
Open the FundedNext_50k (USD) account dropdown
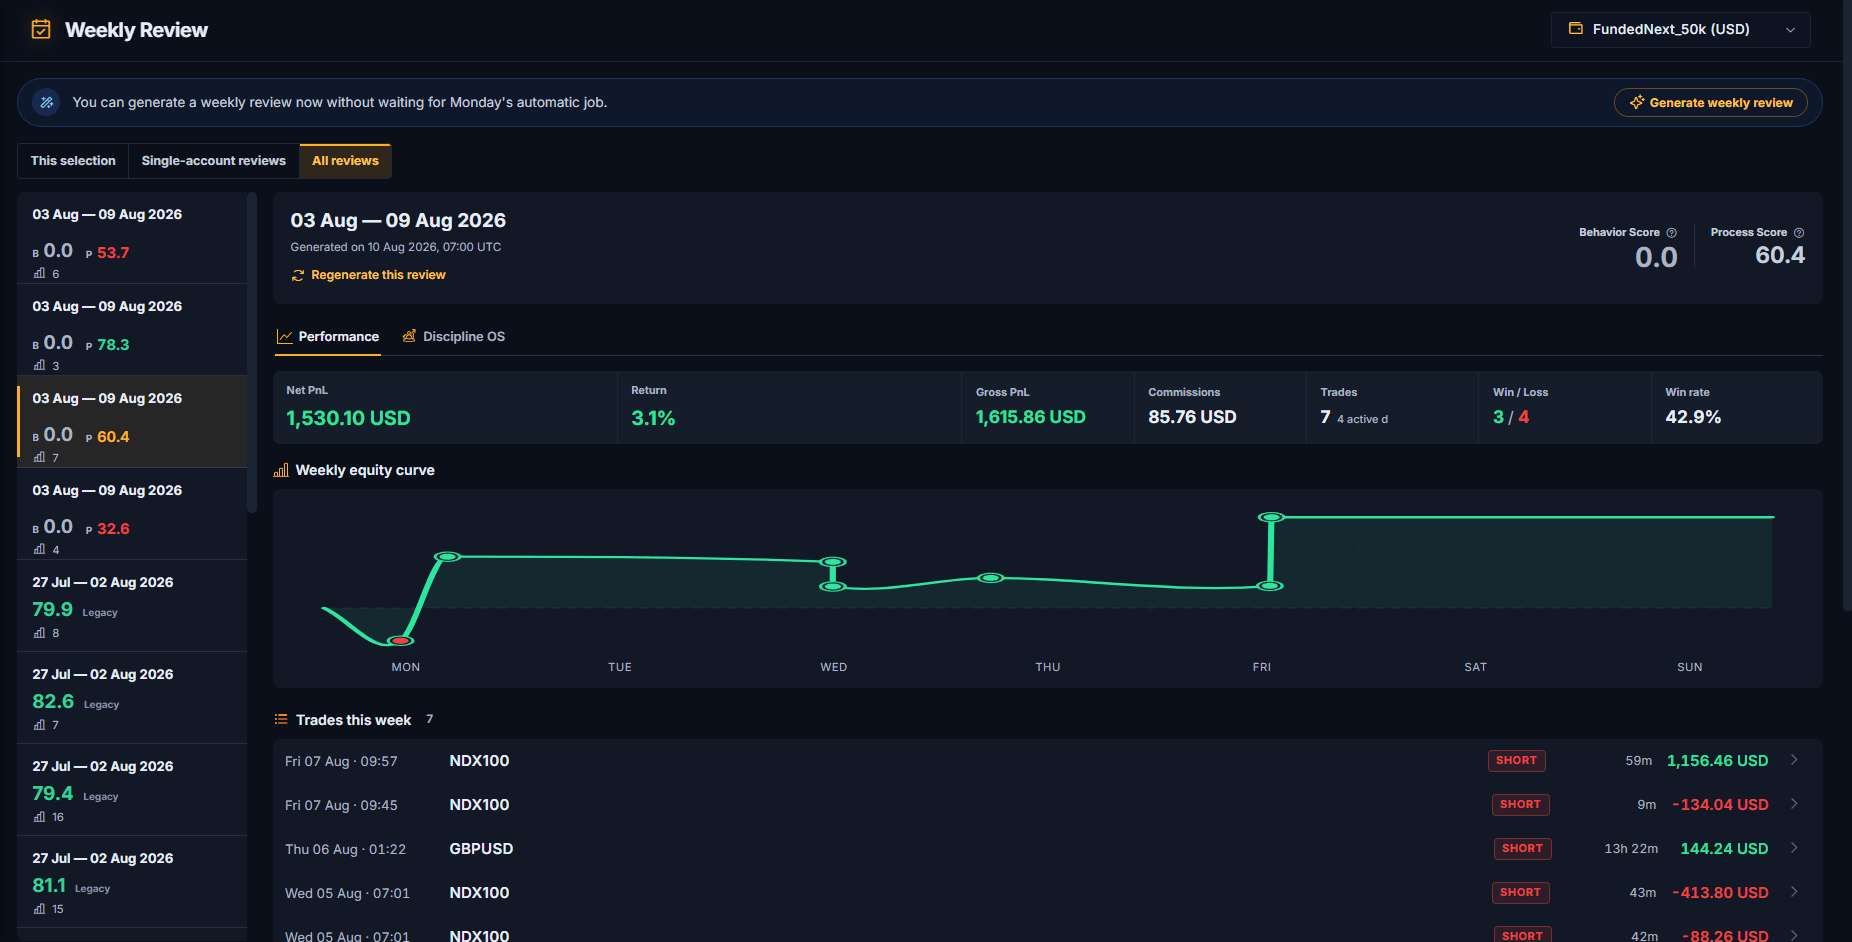click(x=1680, y=30)
